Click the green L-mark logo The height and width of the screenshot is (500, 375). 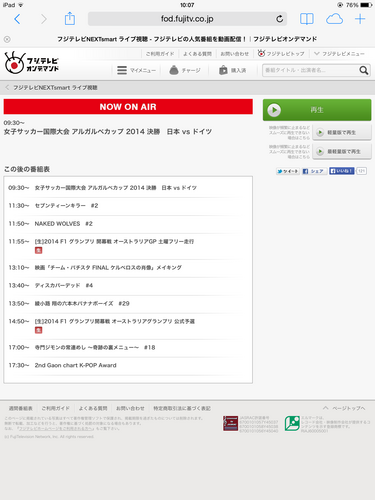292,424
